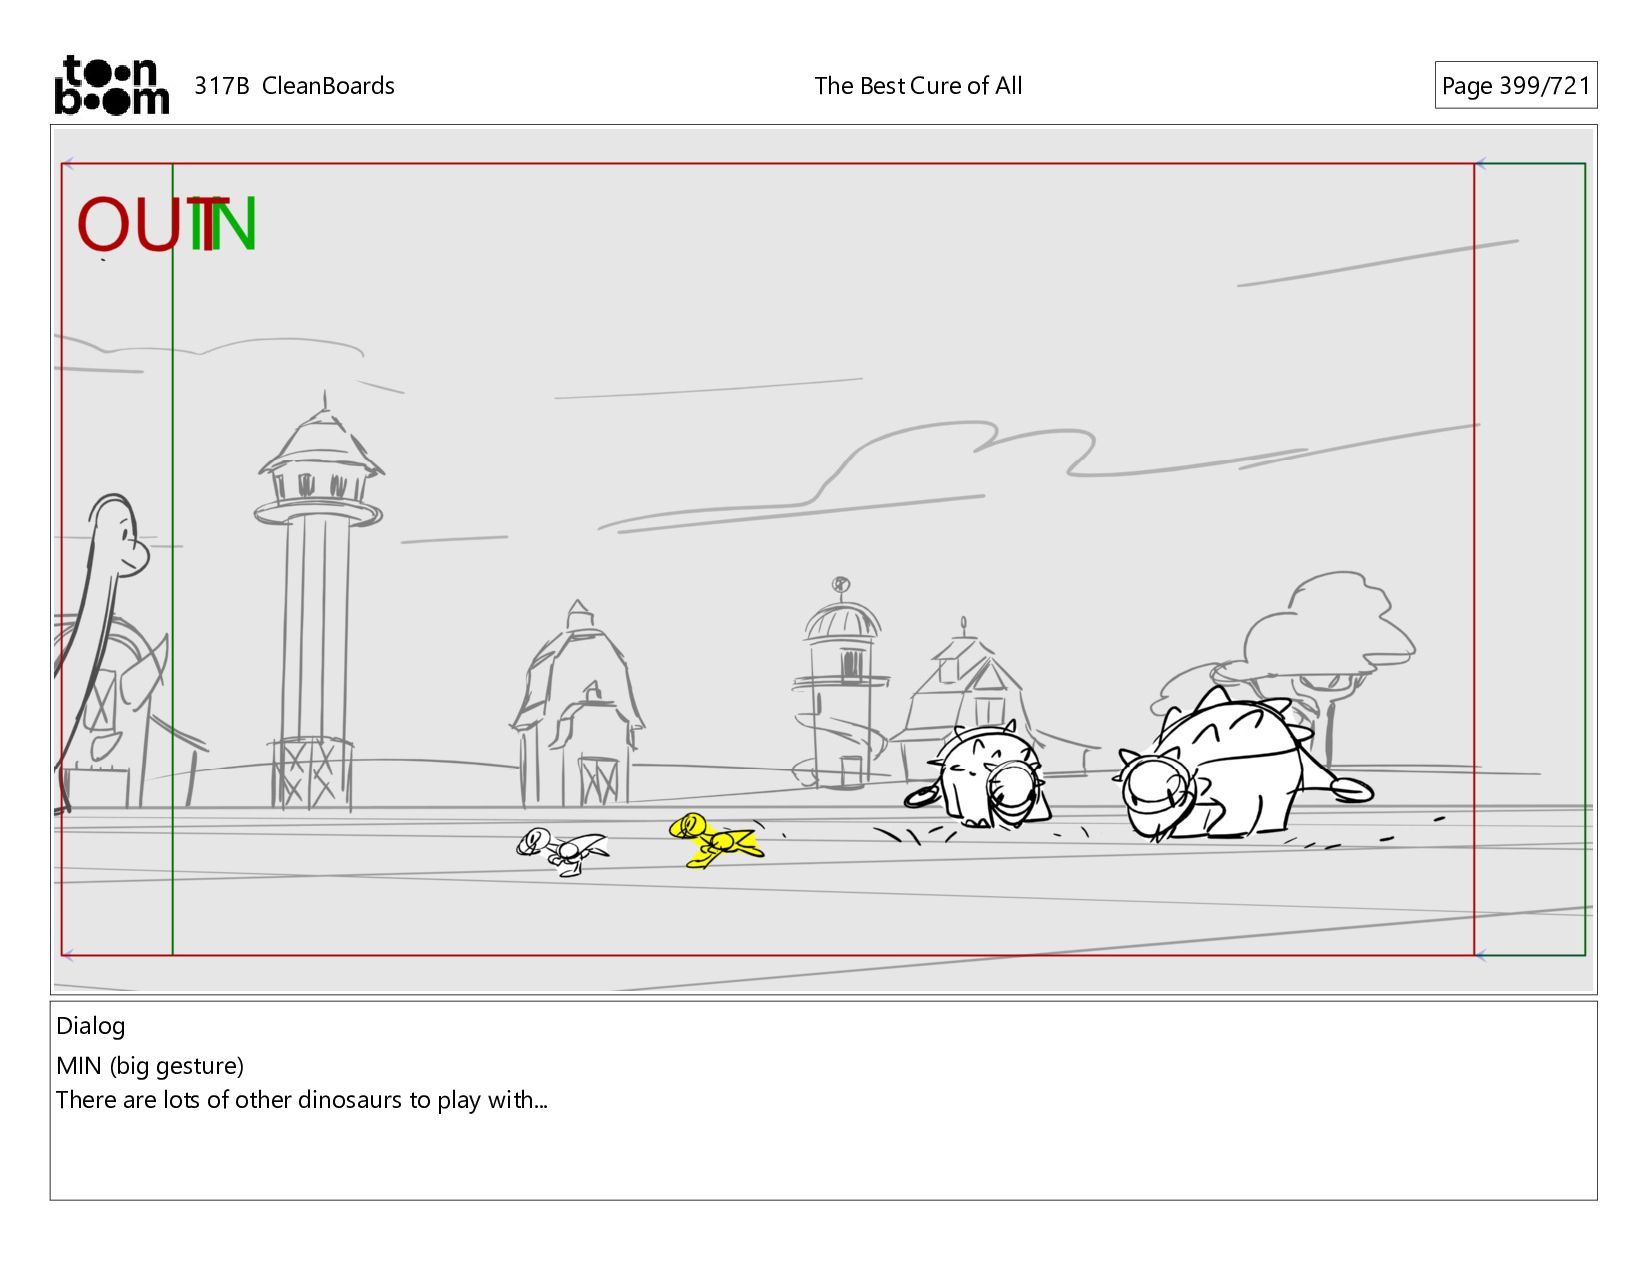
Task: Click the barn building in the center
Action: click(578, 705)
